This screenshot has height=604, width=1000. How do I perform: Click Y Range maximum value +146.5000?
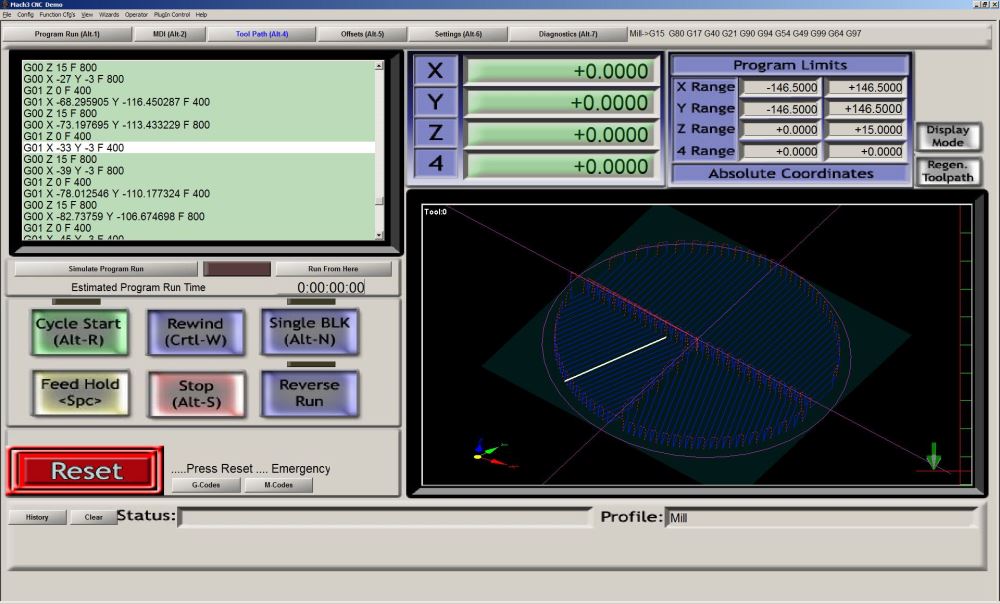click(x=865, y=109)
